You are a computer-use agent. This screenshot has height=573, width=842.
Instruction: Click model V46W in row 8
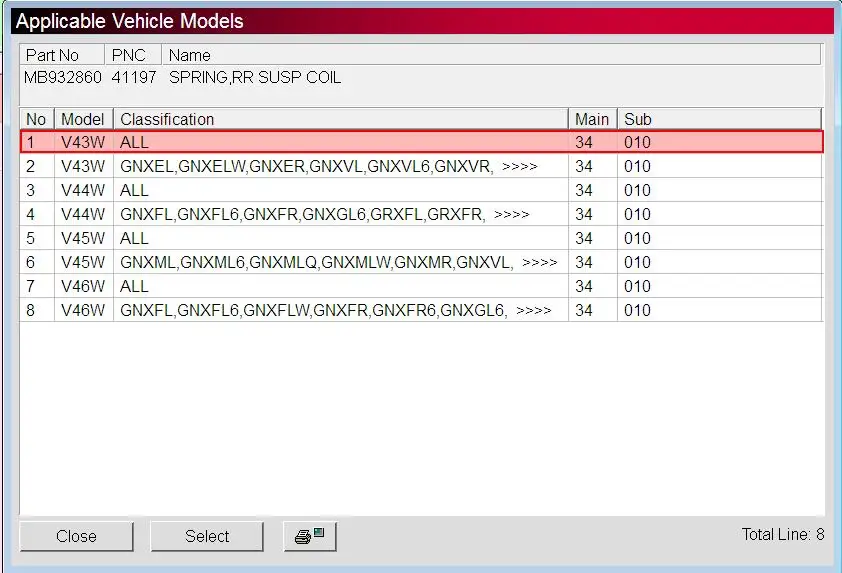tap(83, 310)
